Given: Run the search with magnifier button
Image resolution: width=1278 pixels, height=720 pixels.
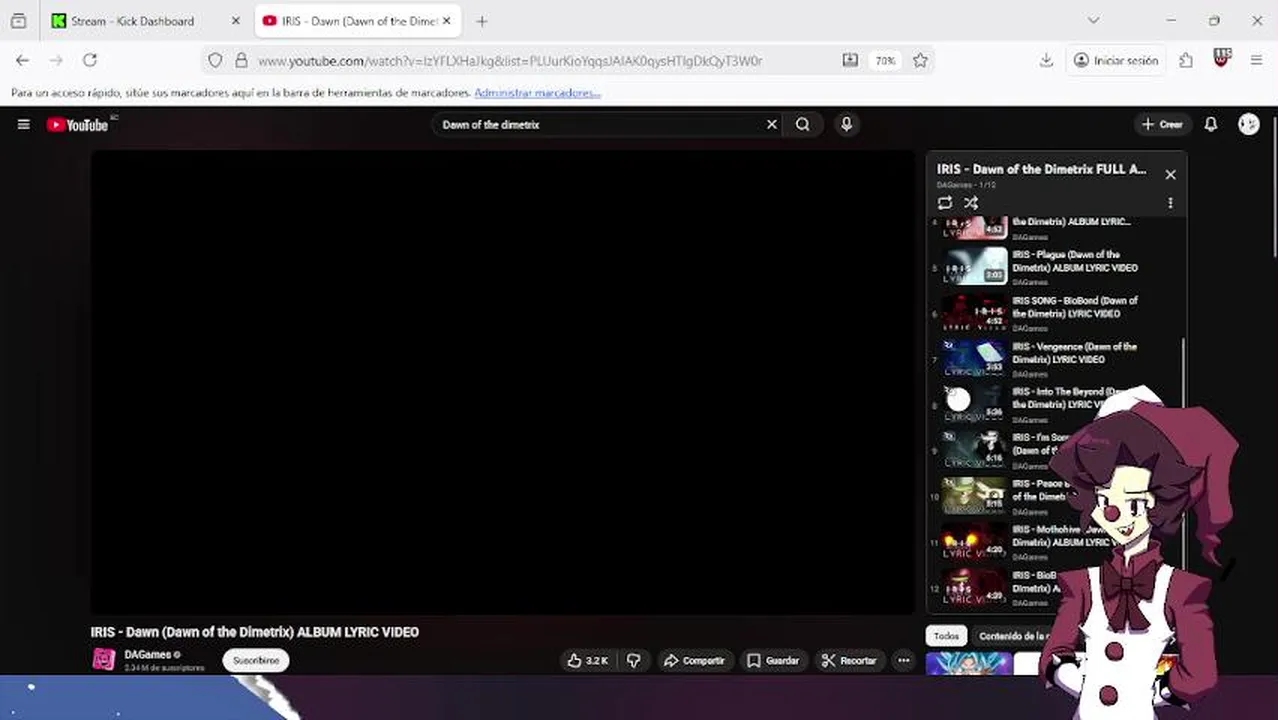Looking at the screenshot, I should pos(803,124).
